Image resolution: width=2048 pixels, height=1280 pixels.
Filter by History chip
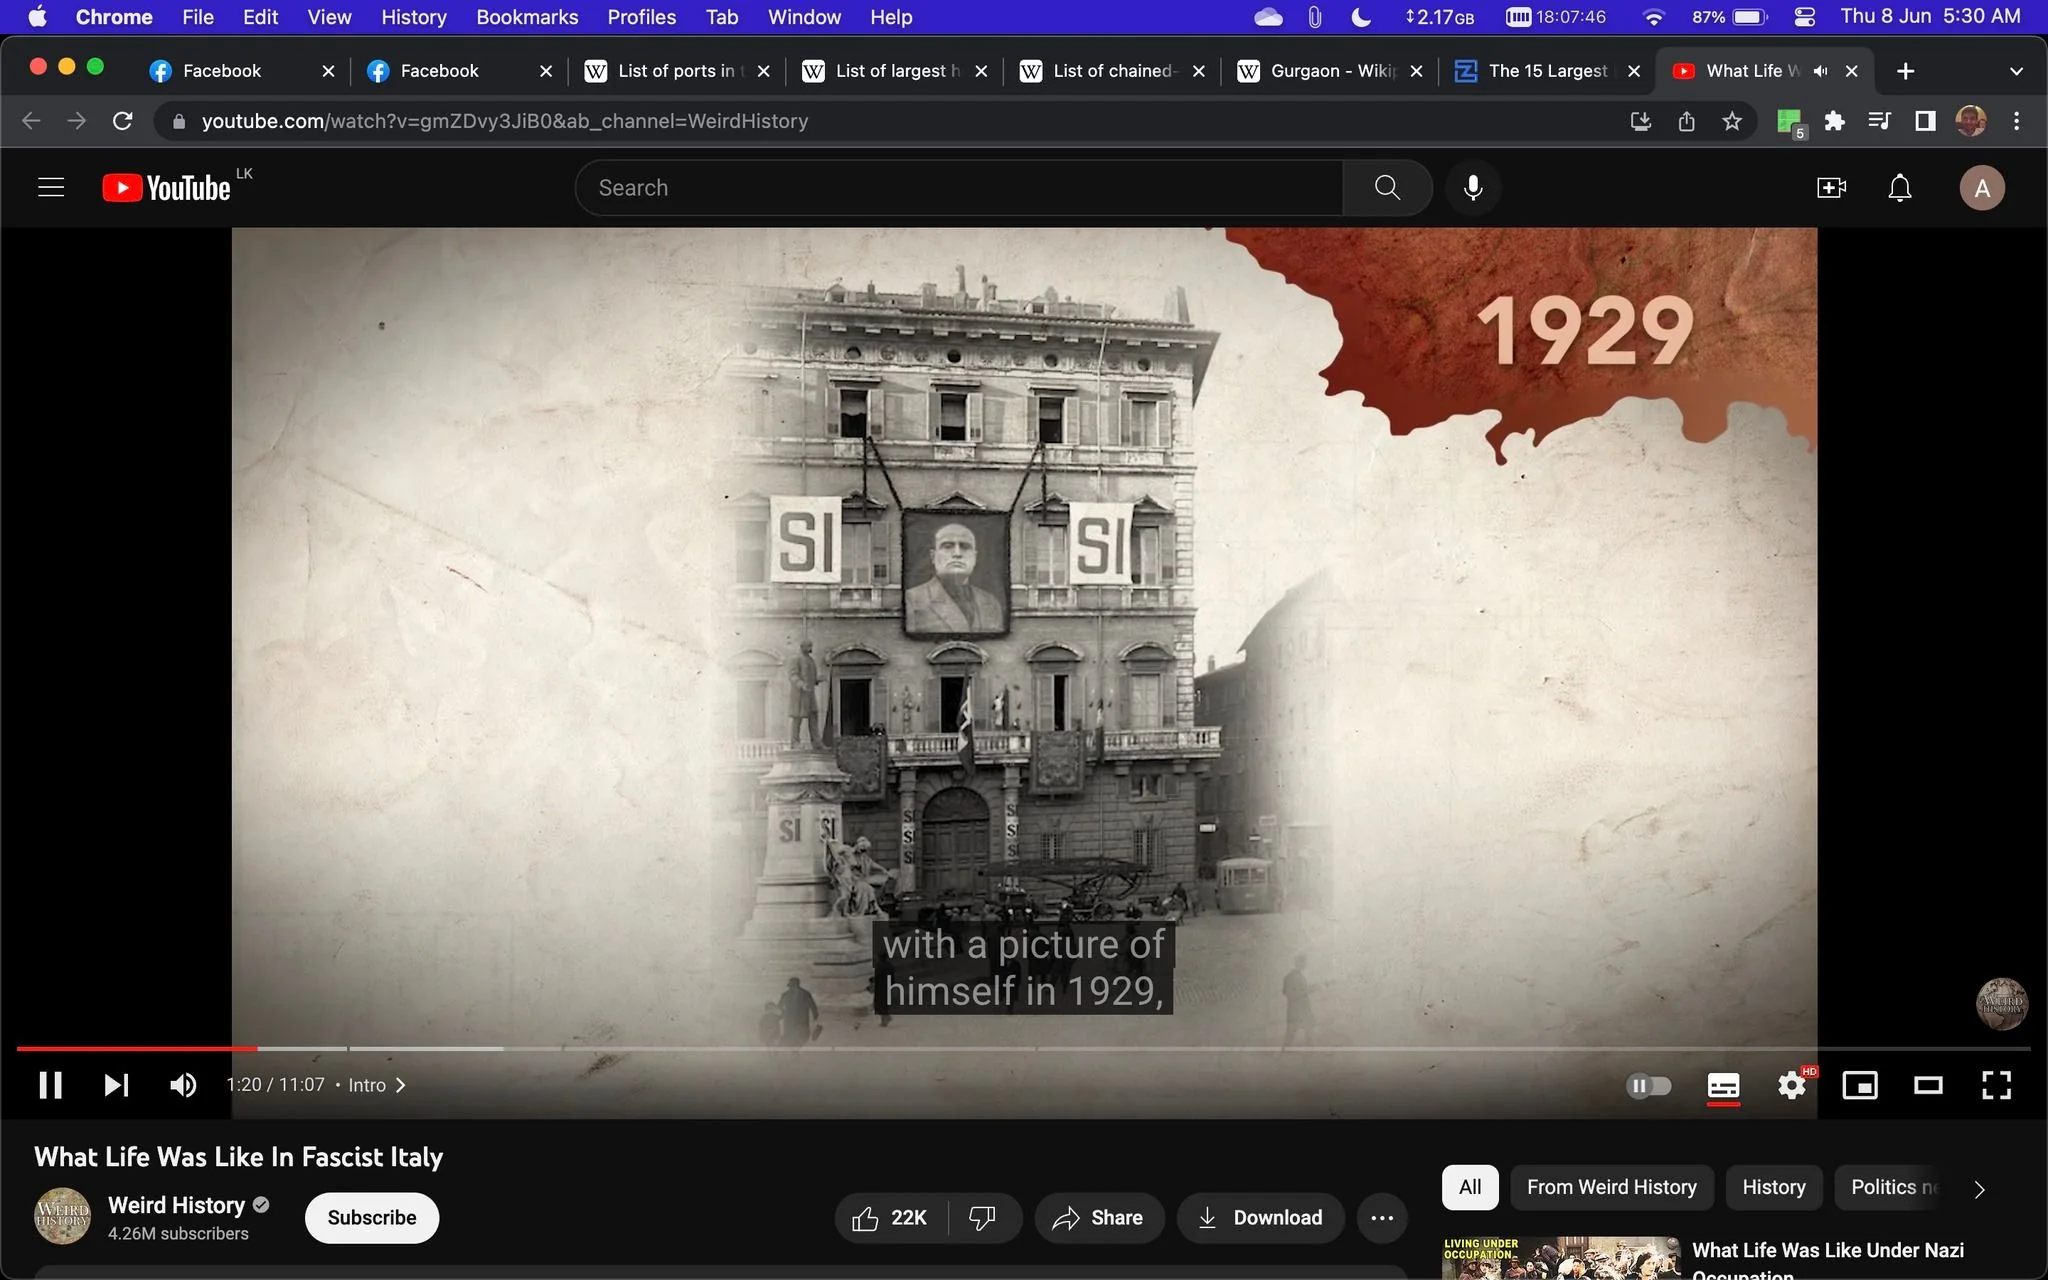pos(1774,1187)
